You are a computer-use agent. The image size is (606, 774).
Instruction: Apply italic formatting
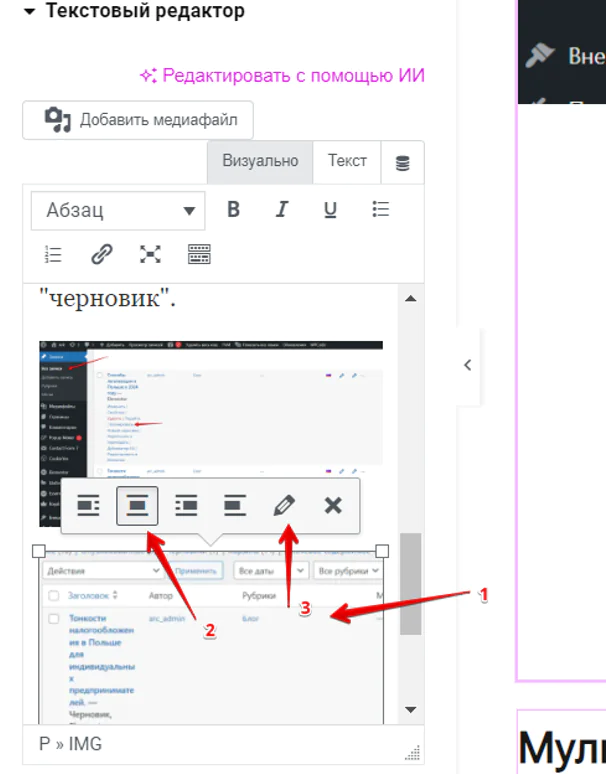pyautogui.click(x=282, y=210)
